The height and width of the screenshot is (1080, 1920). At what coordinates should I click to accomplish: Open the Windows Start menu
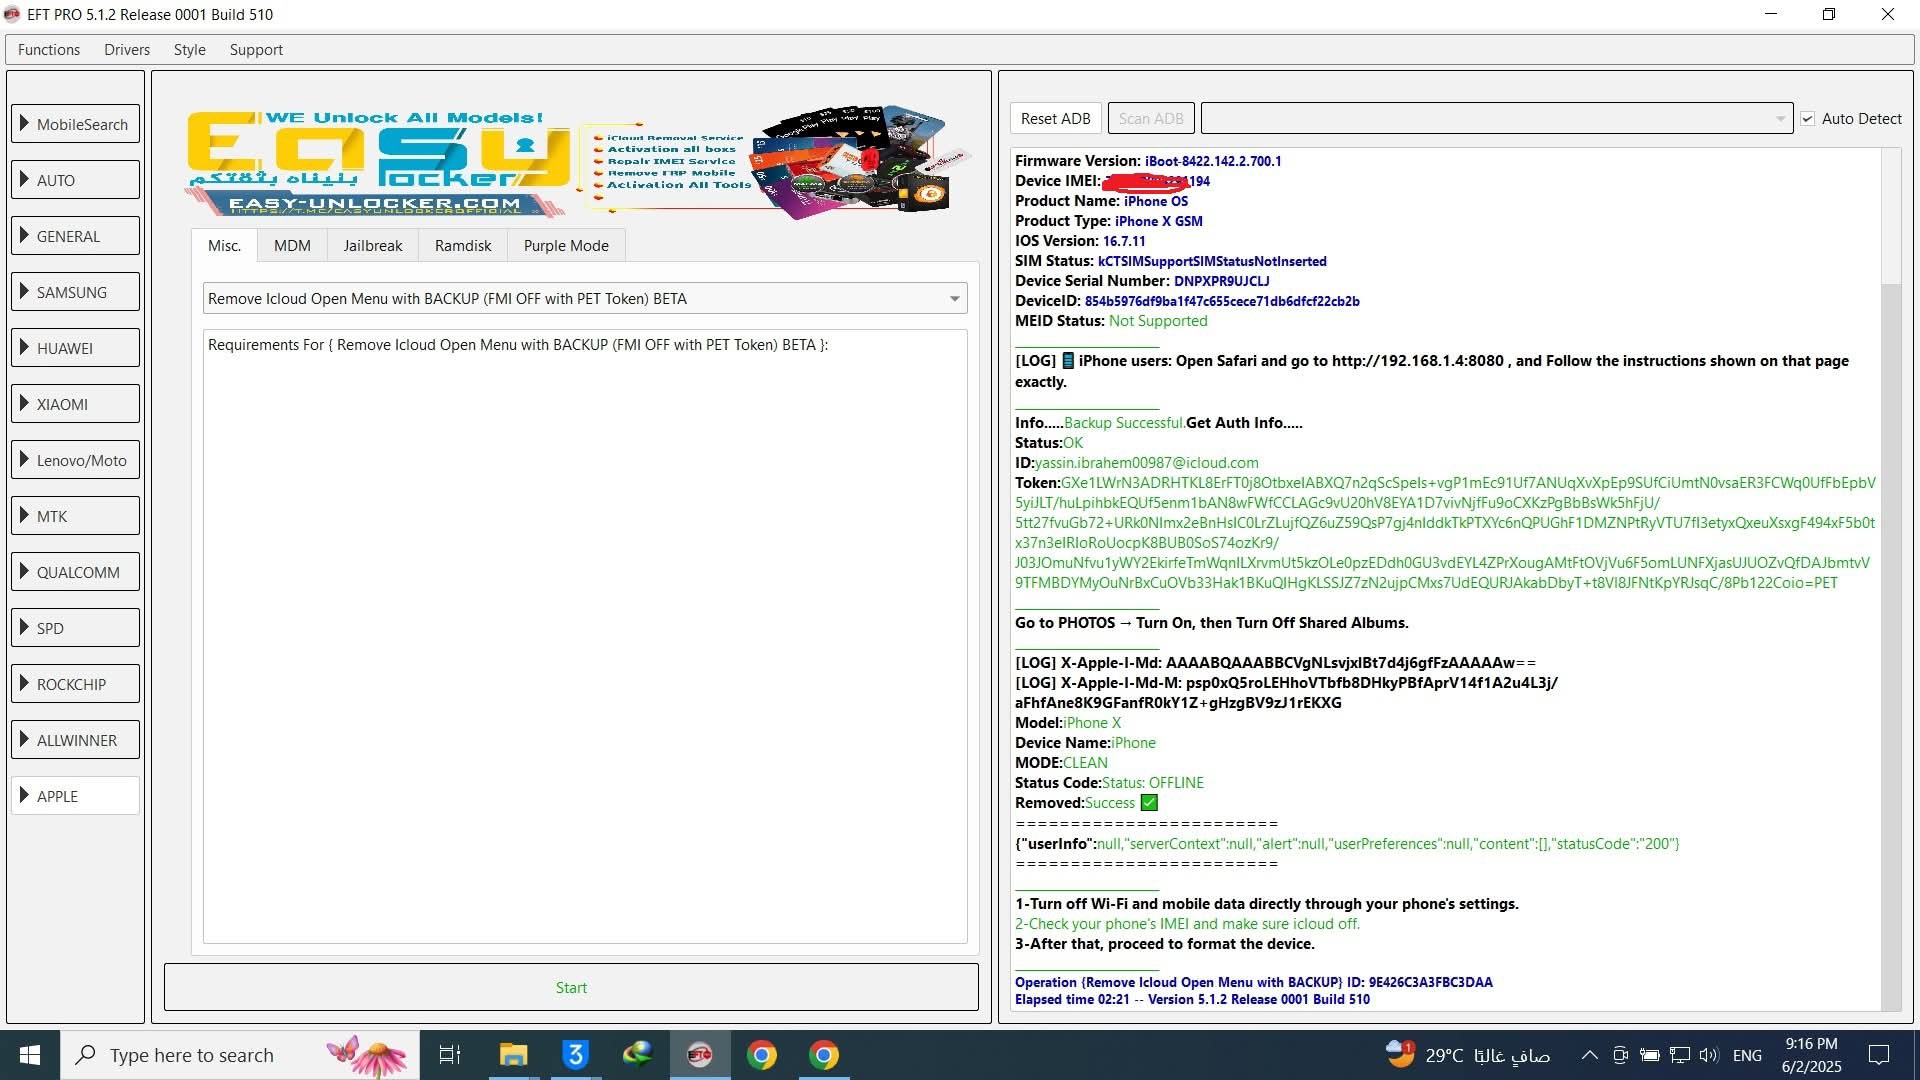29,1055
